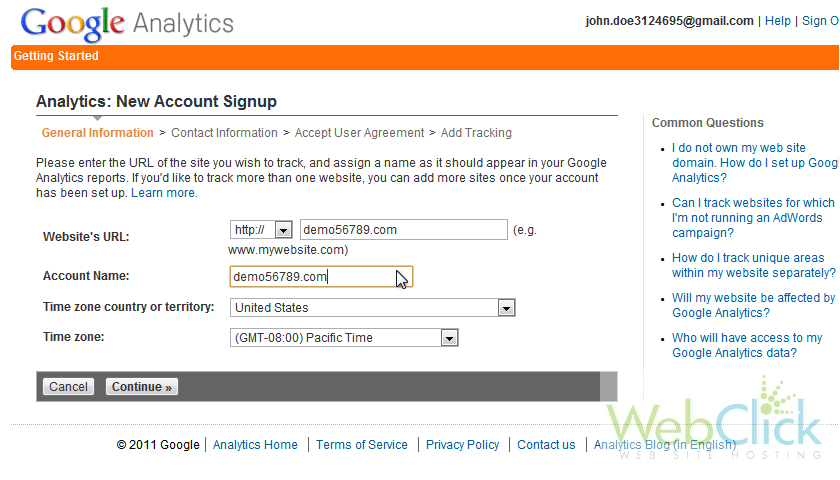Select the Add Tracking step
Screen dimensions: 840x480
coord(476,133)
